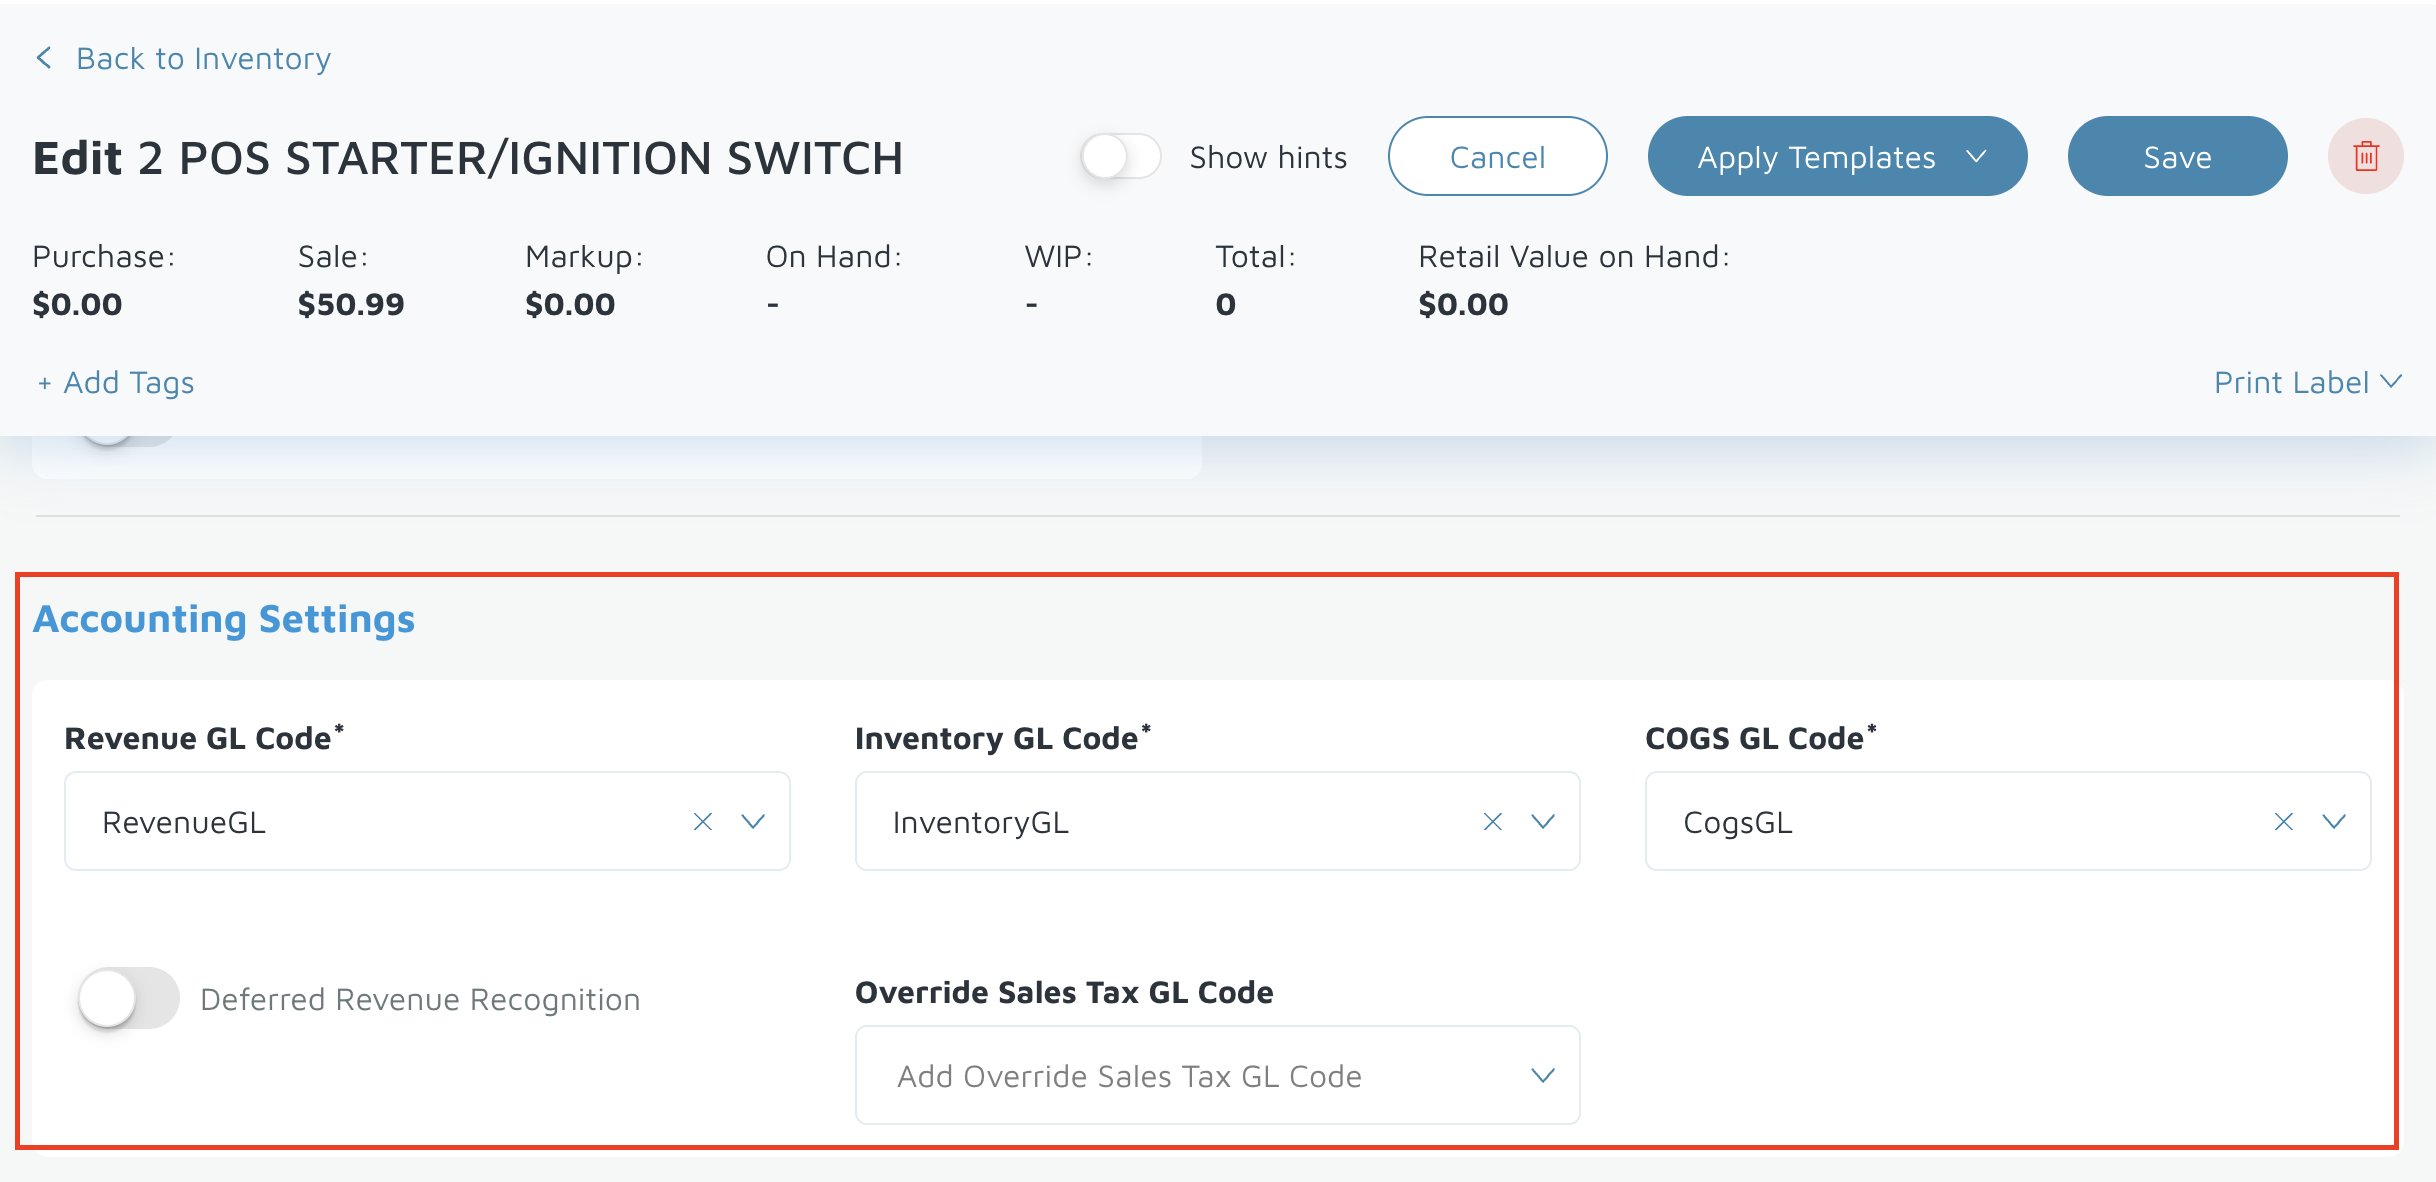Viewport: 2436px width, 1182px height.
Task: Click the back arrow beside Back to Inventory
Action: pos(44,58)
